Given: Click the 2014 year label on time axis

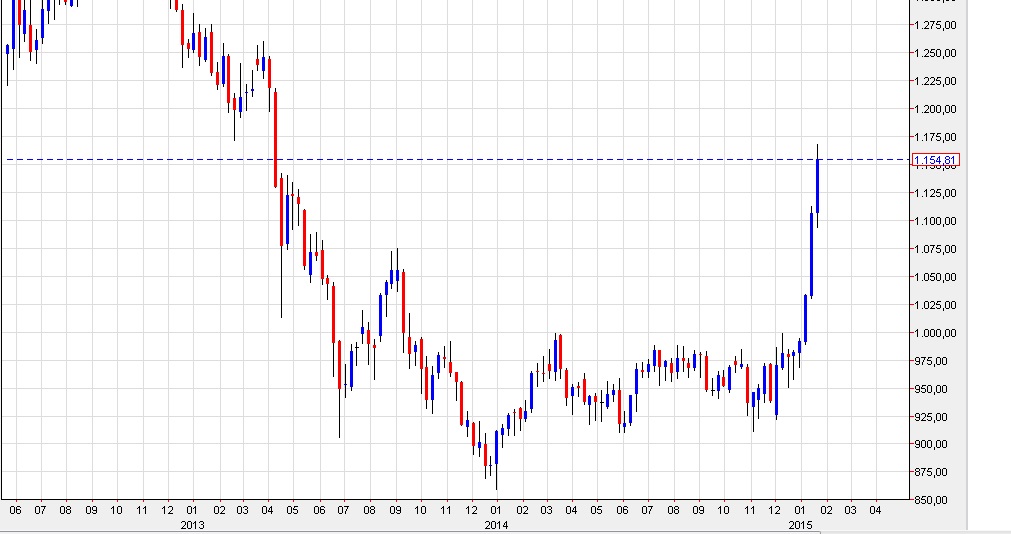Looking at the screenshot, I should coord(496,524).
